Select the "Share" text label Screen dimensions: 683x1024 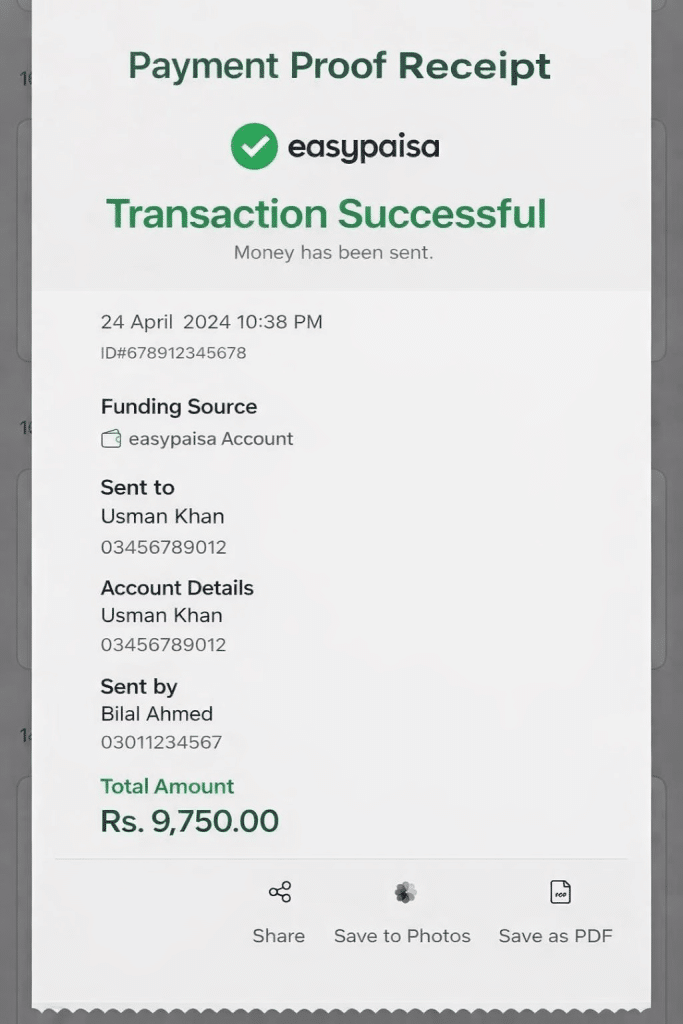pos(278,936)
